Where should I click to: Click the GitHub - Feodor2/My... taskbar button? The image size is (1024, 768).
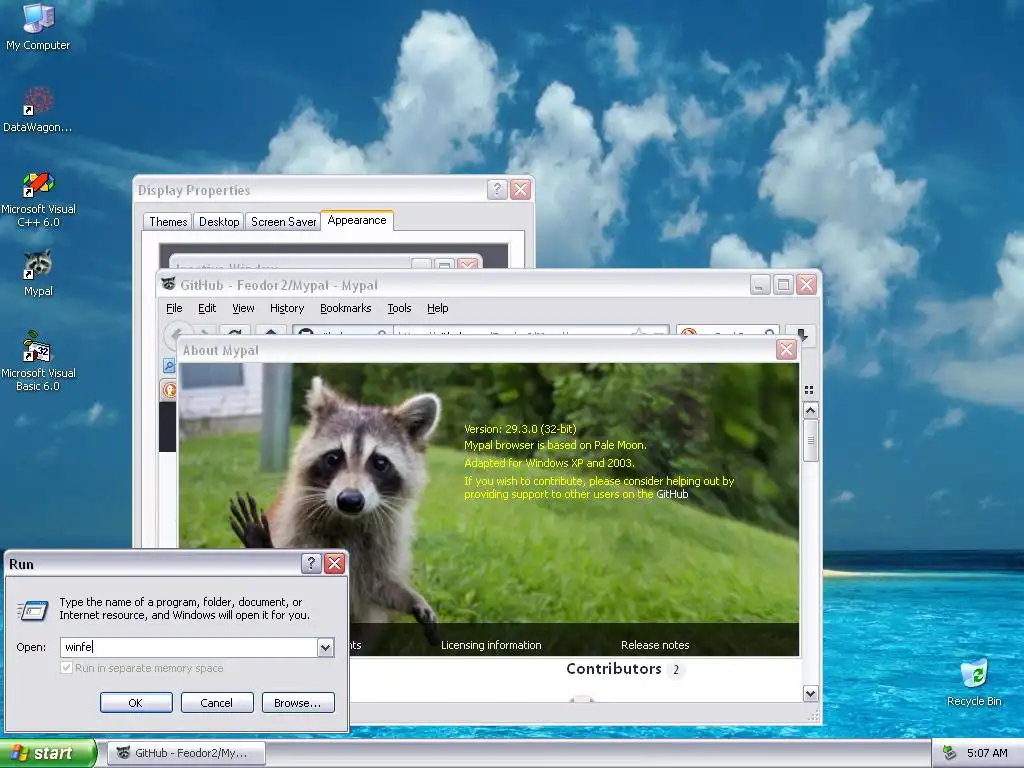tap(187, 753)
